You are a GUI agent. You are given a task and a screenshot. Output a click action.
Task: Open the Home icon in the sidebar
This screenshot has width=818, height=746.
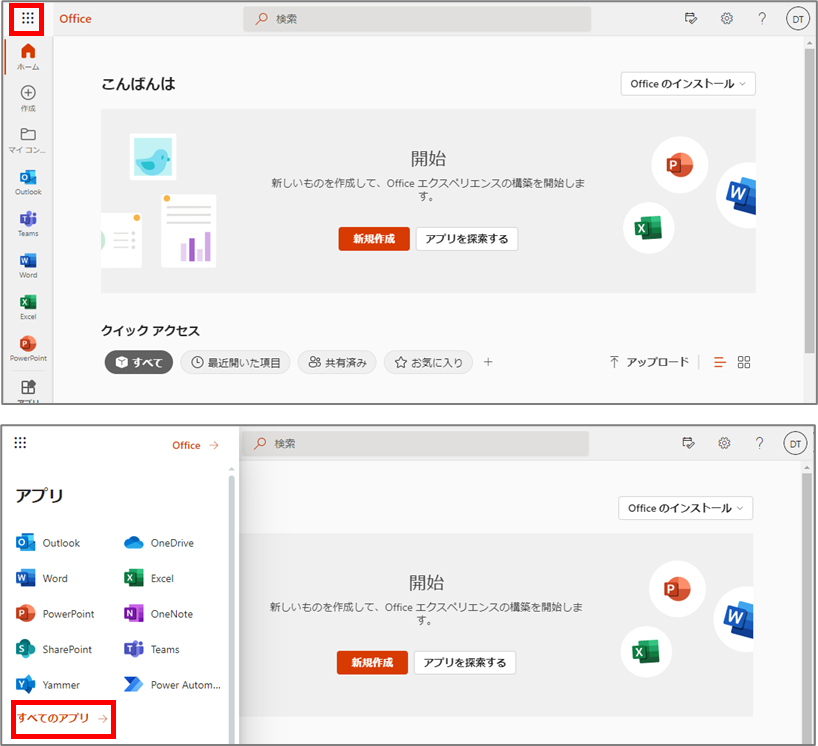pos(28,56)
